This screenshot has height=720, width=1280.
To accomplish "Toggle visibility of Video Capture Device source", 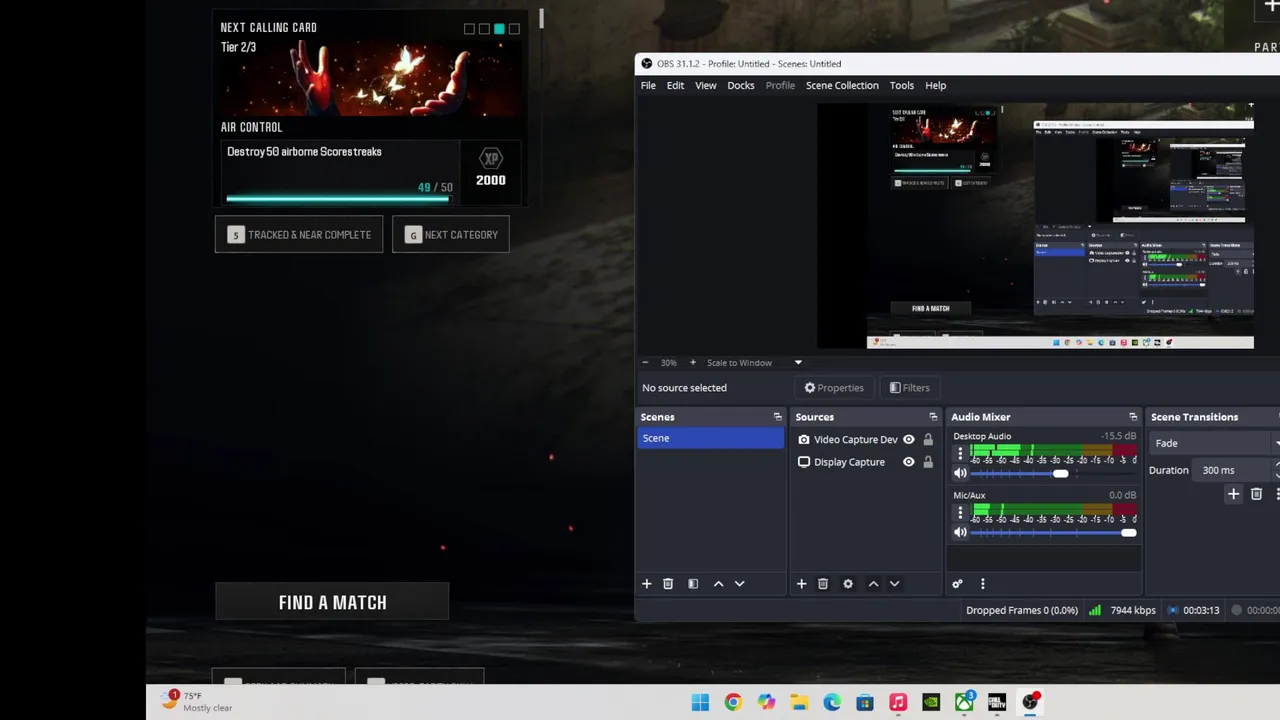I will [909, 440].
